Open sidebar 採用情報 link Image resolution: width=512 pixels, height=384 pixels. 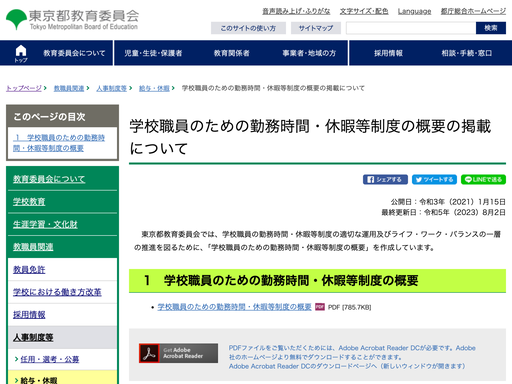click(x=29, y=315)
